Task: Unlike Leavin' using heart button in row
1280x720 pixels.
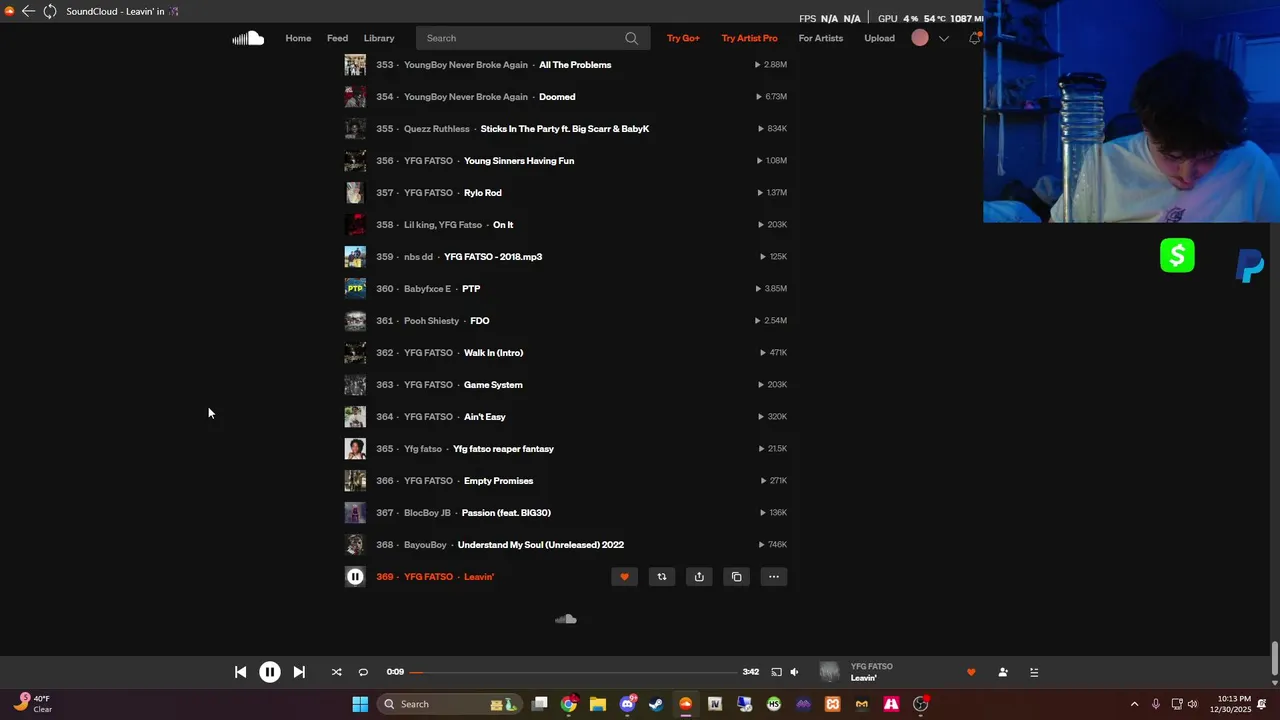Action: pos(624,577)
